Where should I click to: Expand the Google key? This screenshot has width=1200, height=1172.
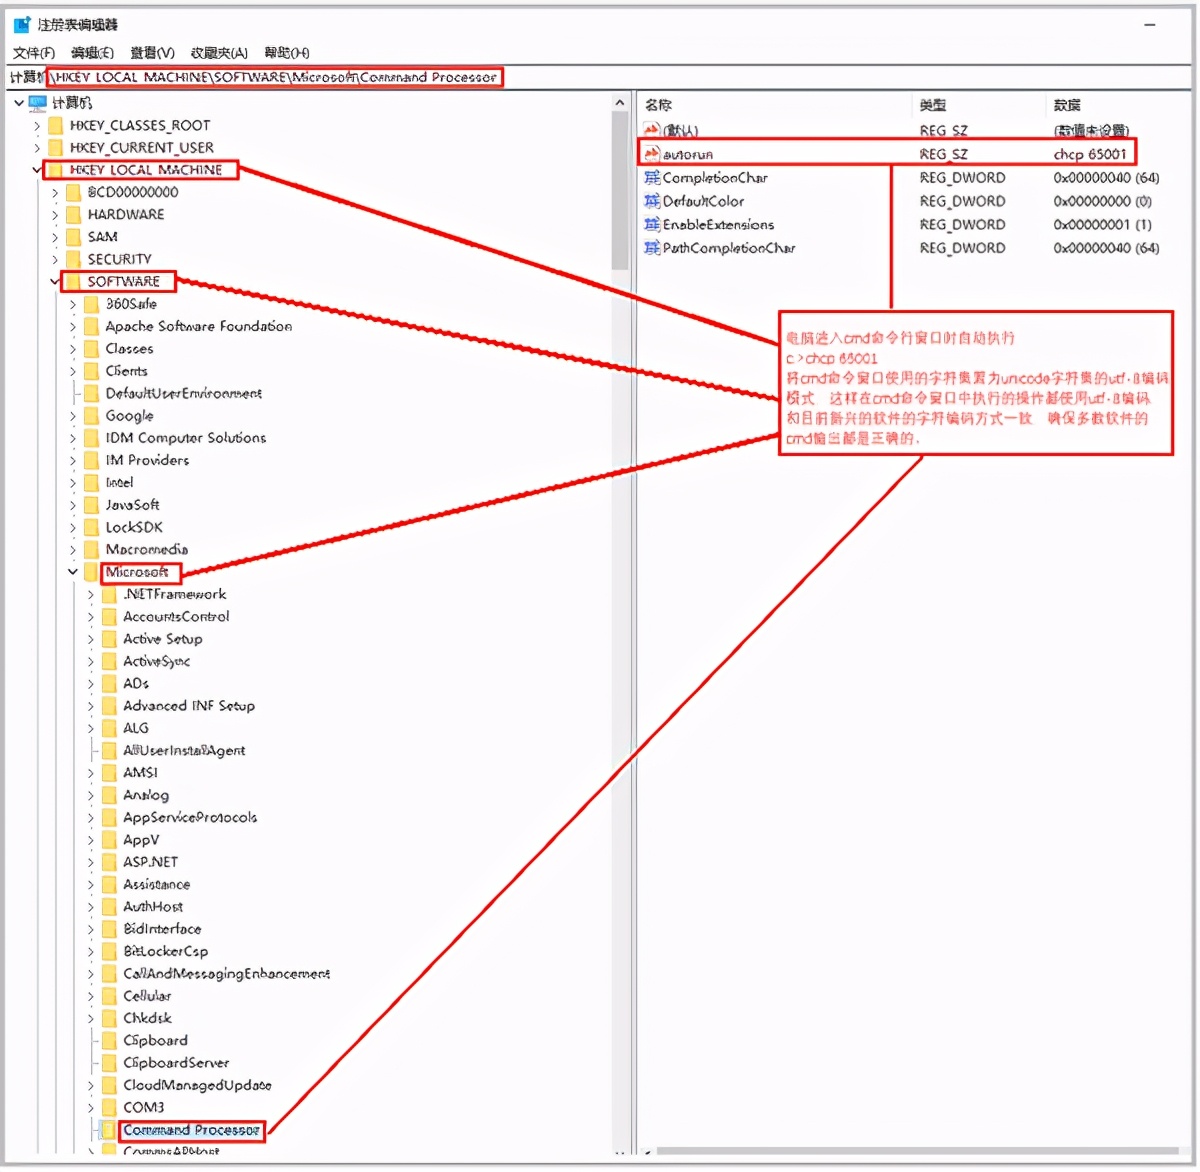(x=73, y=416)
